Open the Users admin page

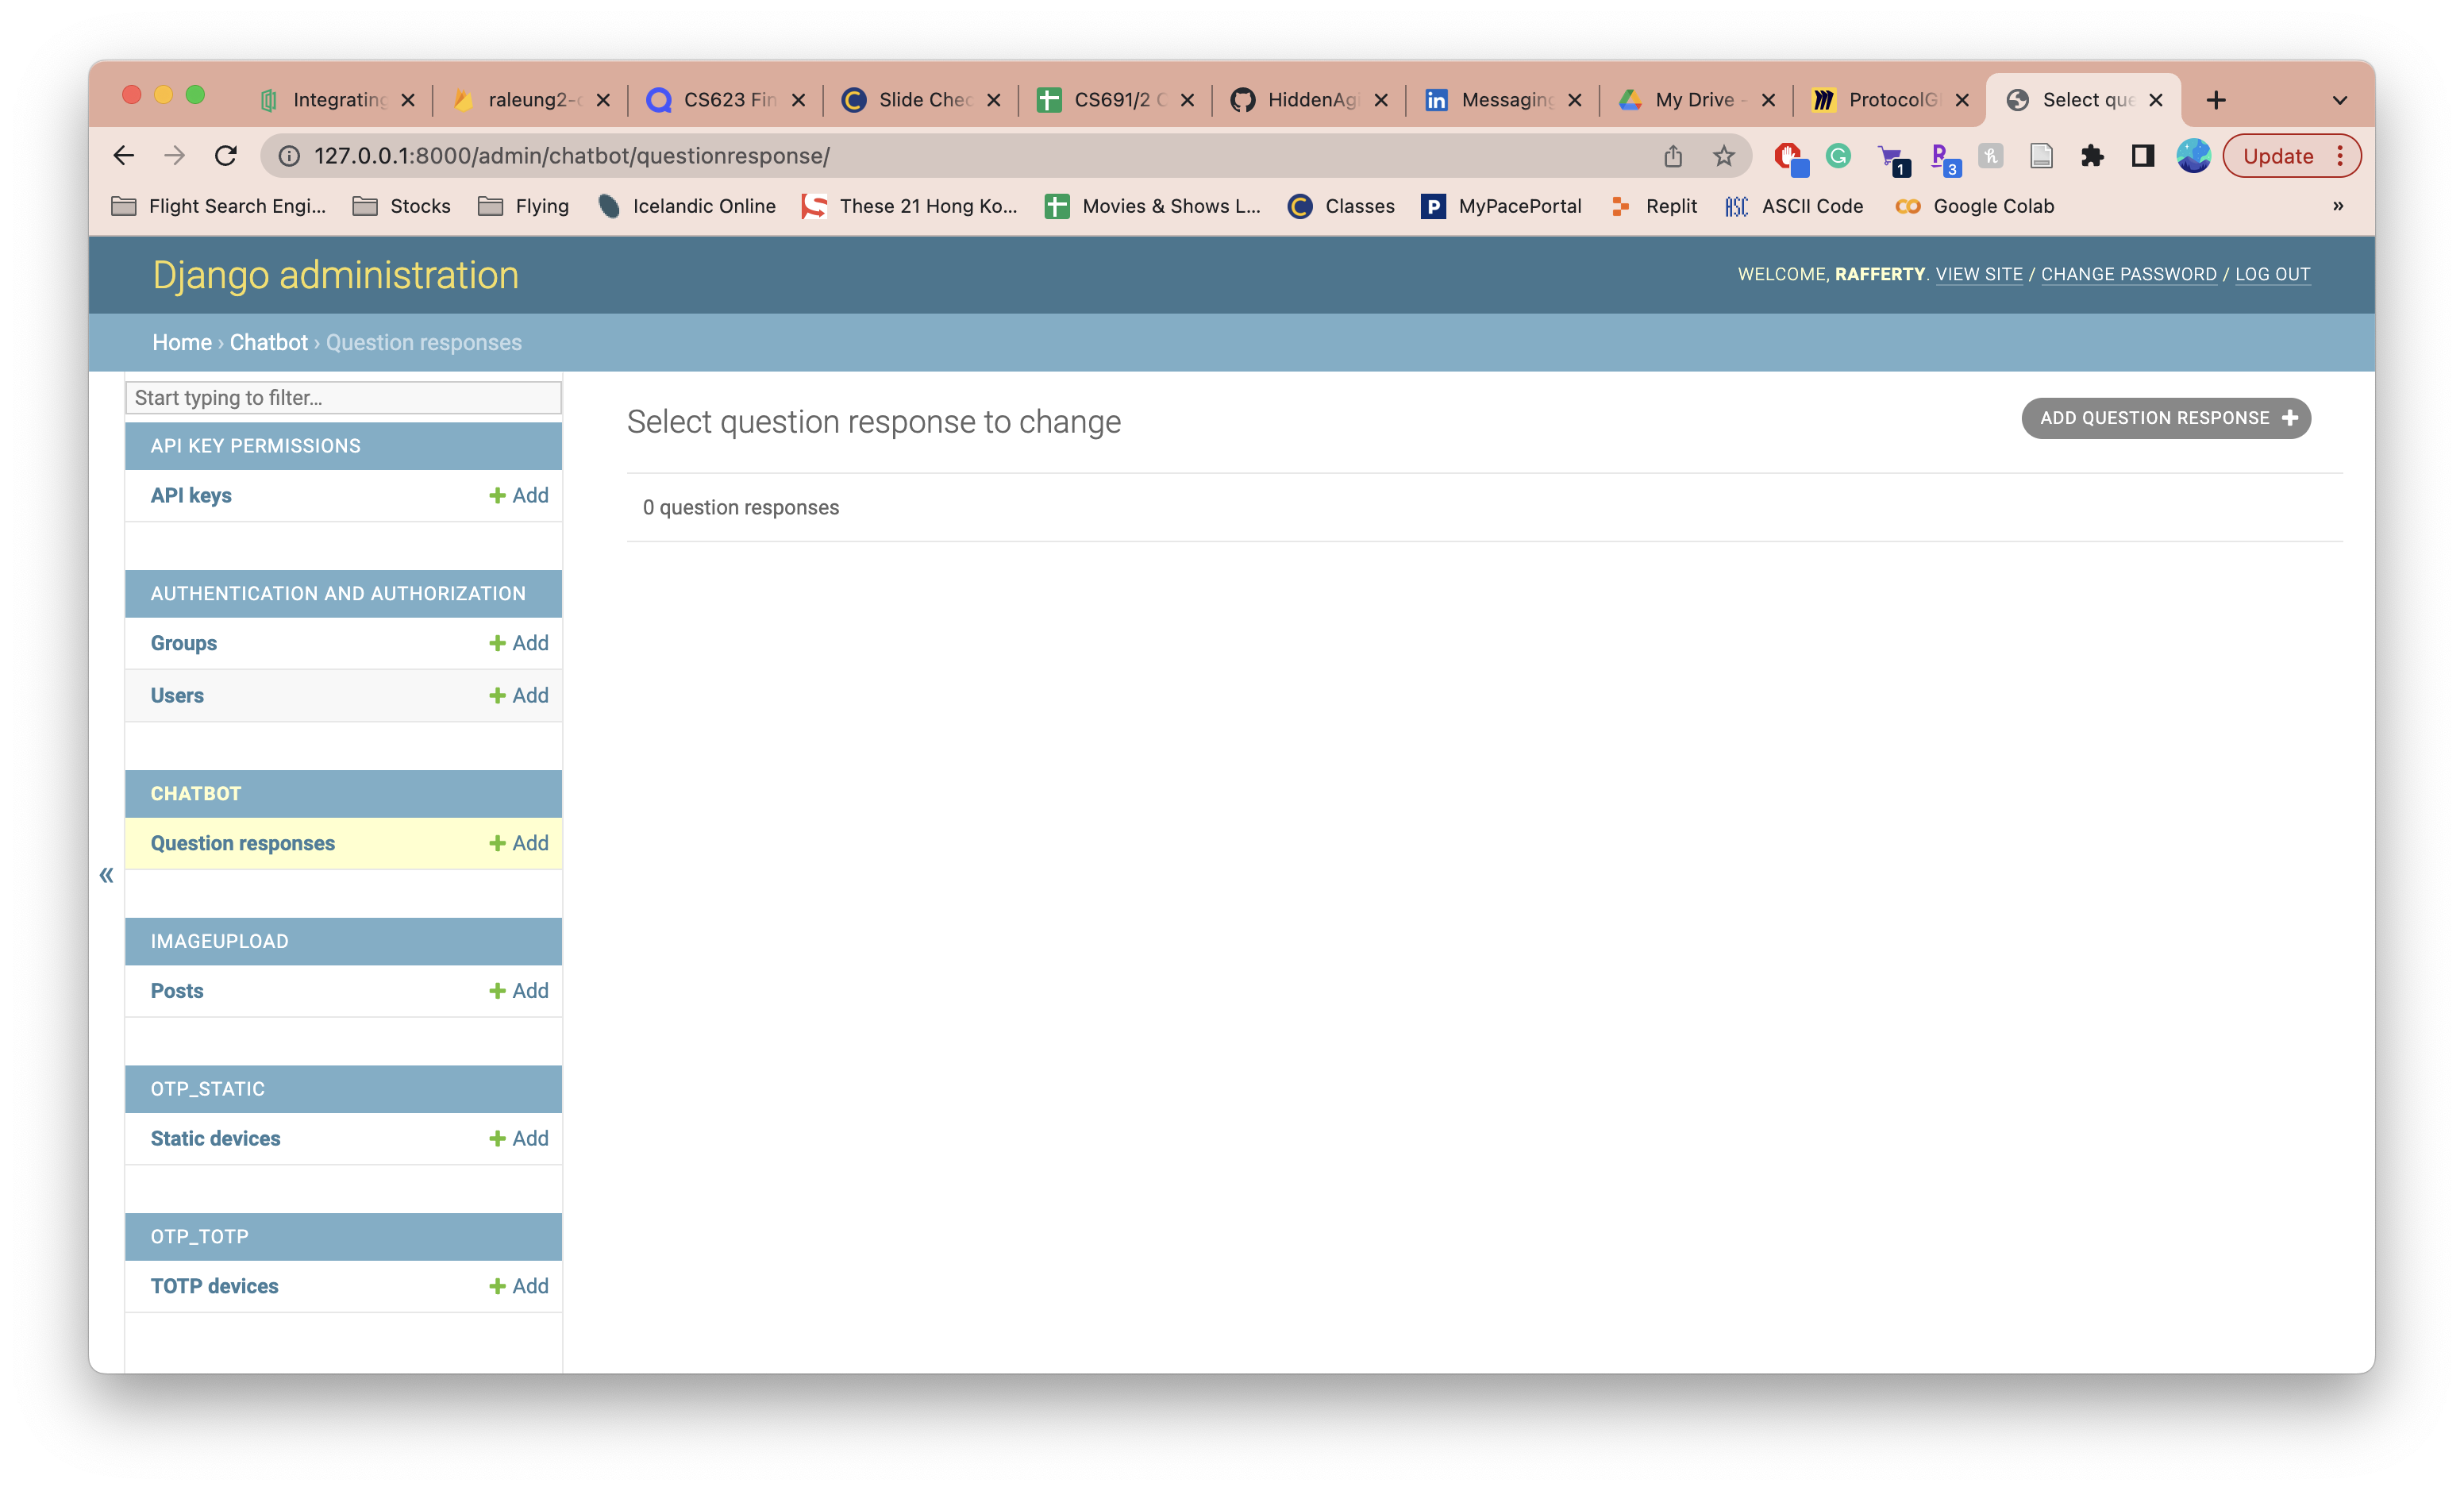[x=177, y=695]
